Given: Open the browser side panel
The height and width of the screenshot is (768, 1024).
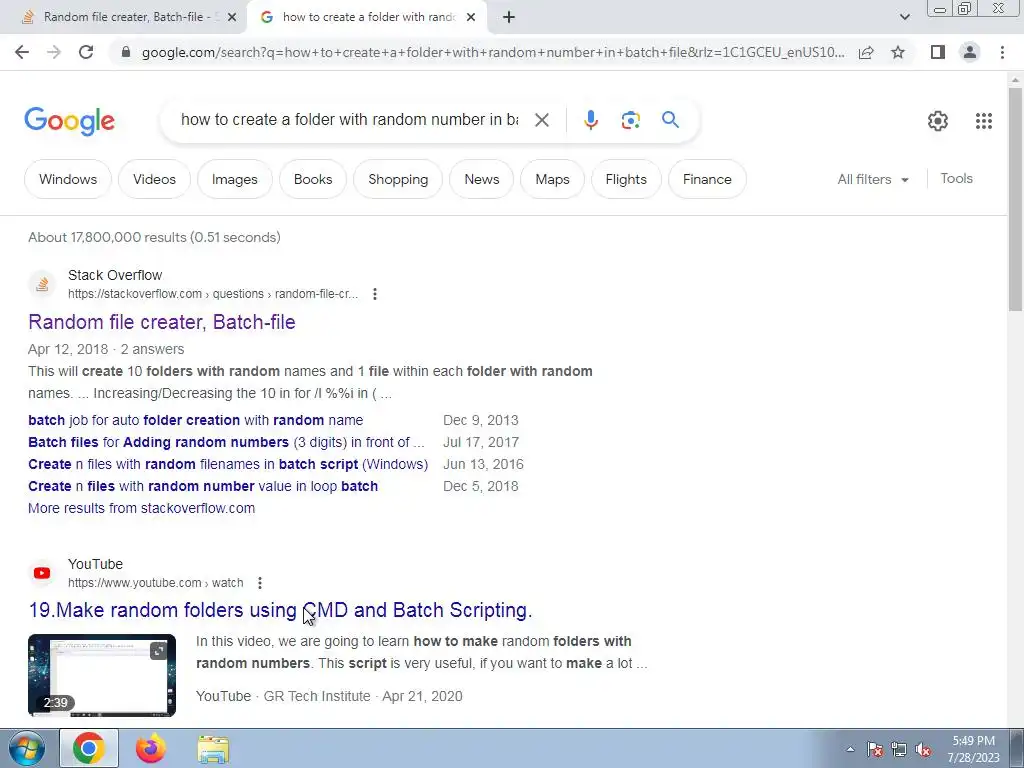Looking at the screenshot, I should point(938,52).
